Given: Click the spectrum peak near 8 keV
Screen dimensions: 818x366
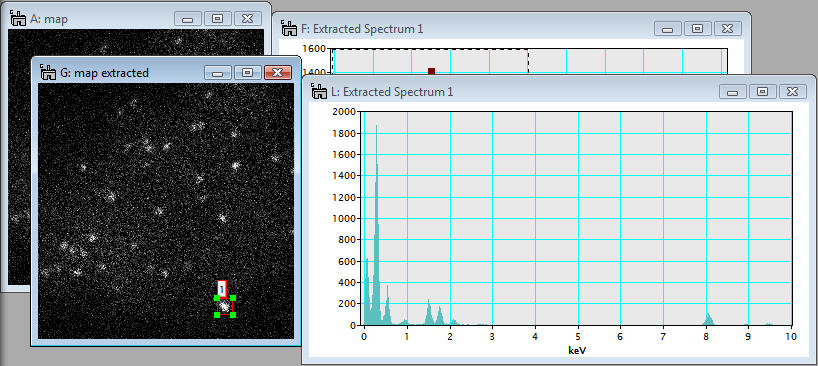Looking at the screenshot, I should pos(708,319).
